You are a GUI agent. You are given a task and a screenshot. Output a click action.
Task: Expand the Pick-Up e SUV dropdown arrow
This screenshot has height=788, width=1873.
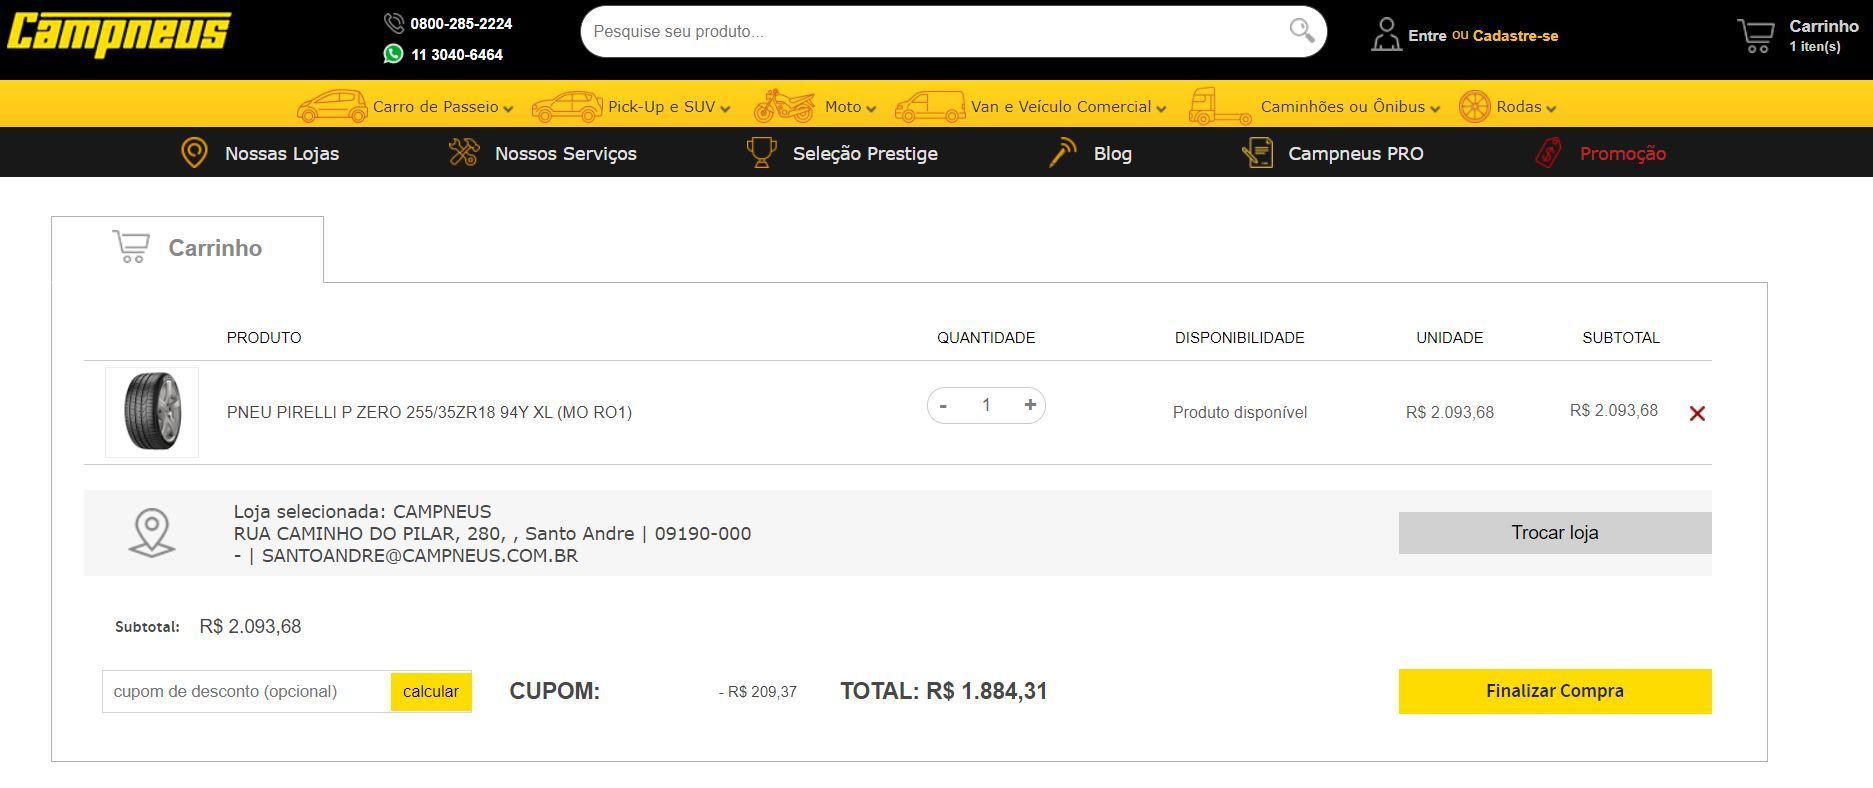725,108
